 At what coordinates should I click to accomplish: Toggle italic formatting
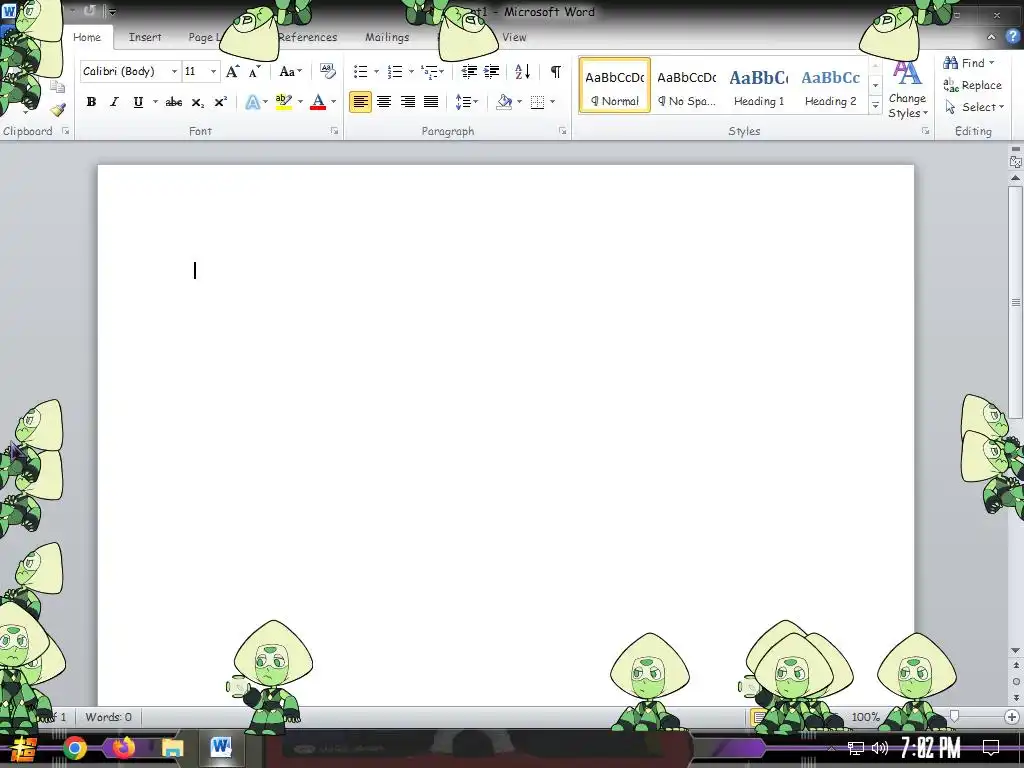[x=114, y=102]
